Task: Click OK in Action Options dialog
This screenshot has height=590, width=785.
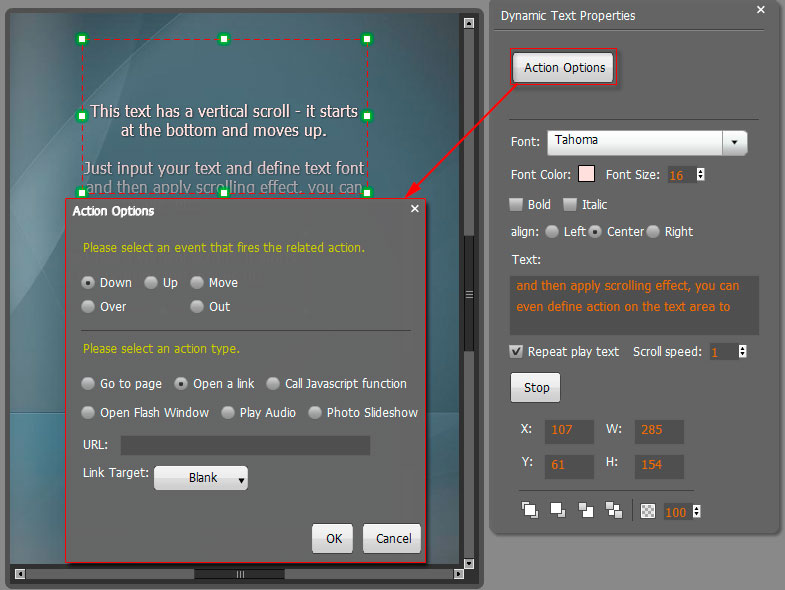Action: 333,538
